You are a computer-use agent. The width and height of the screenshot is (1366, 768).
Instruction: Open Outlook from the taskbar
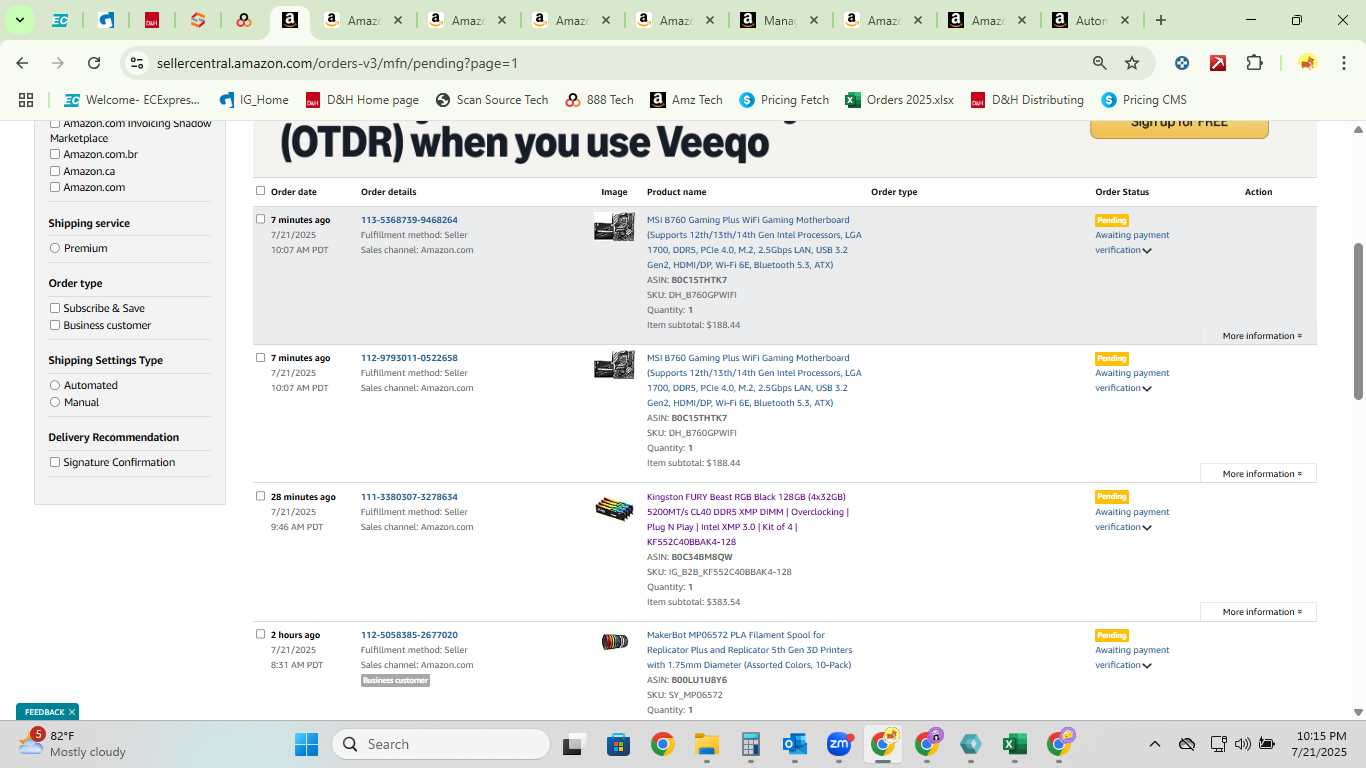795,744
